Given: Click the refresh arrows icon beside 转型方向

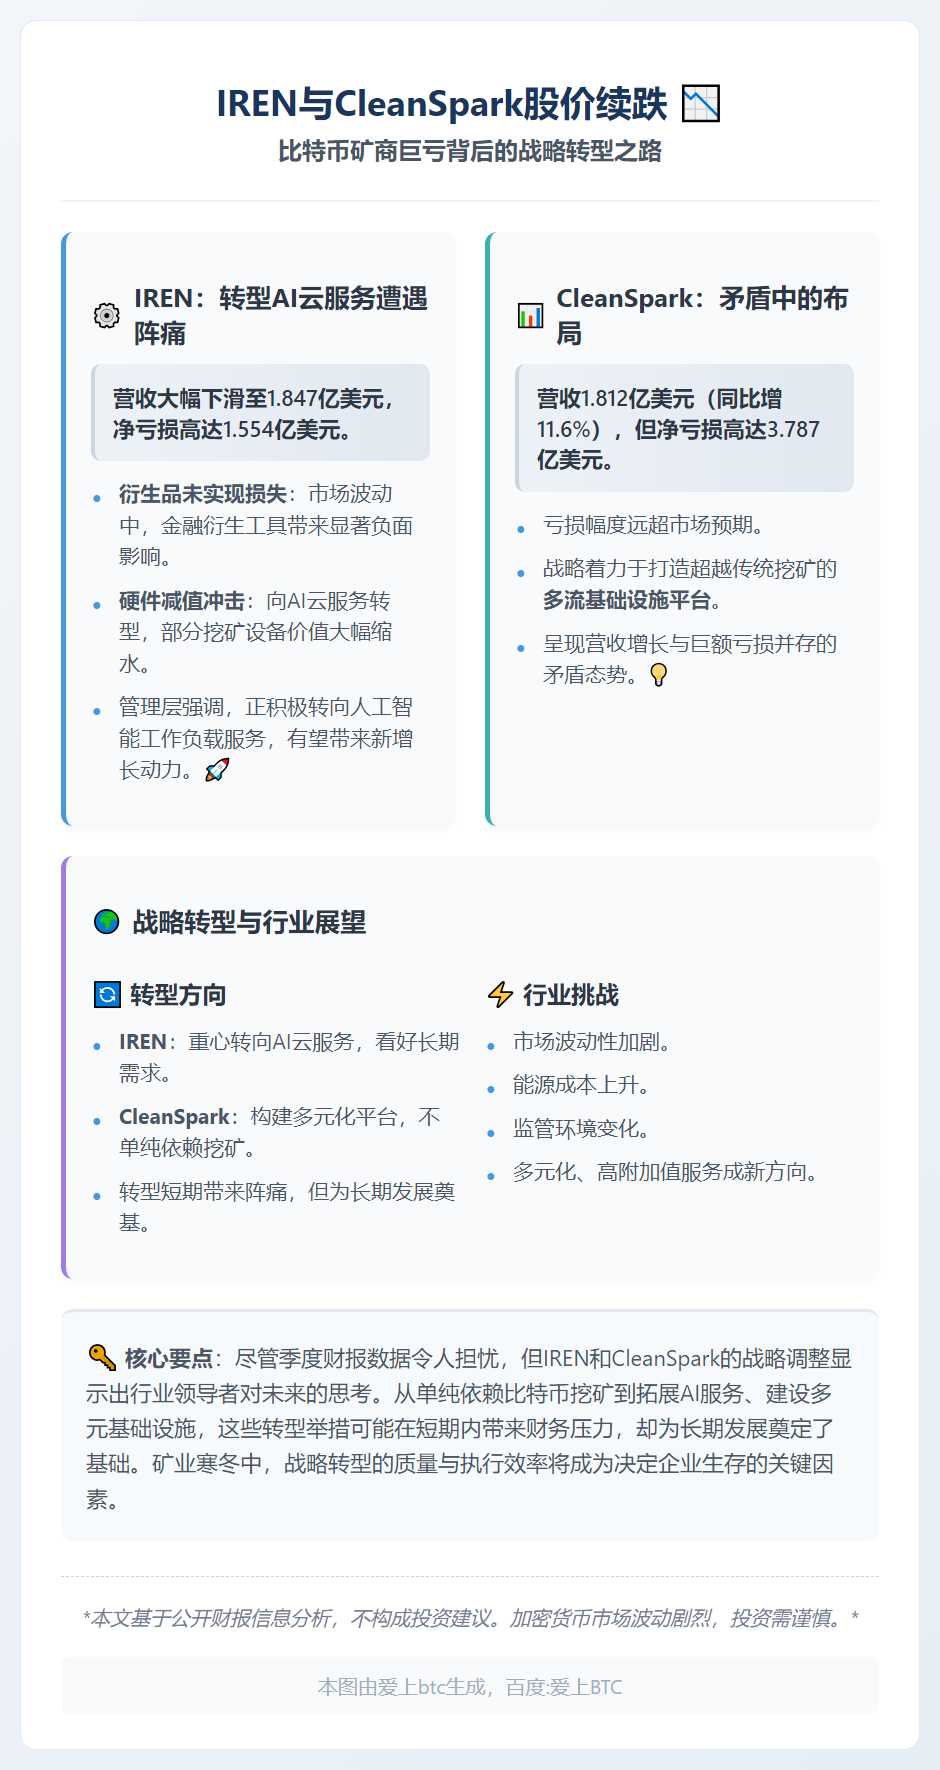Looking at the screenshot, I should pyautogui.click(x=106, y=995).
